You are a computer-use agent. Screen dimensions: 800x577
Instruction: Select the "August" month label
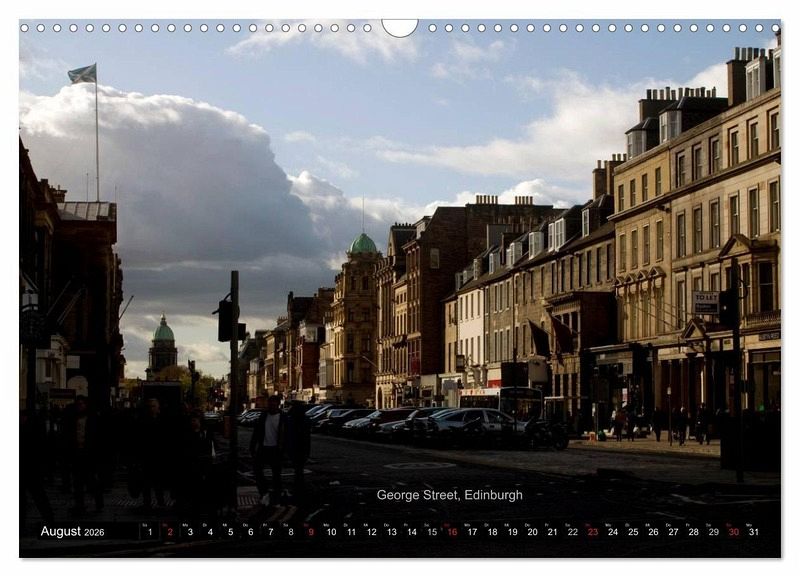click(x=61, y=531)
